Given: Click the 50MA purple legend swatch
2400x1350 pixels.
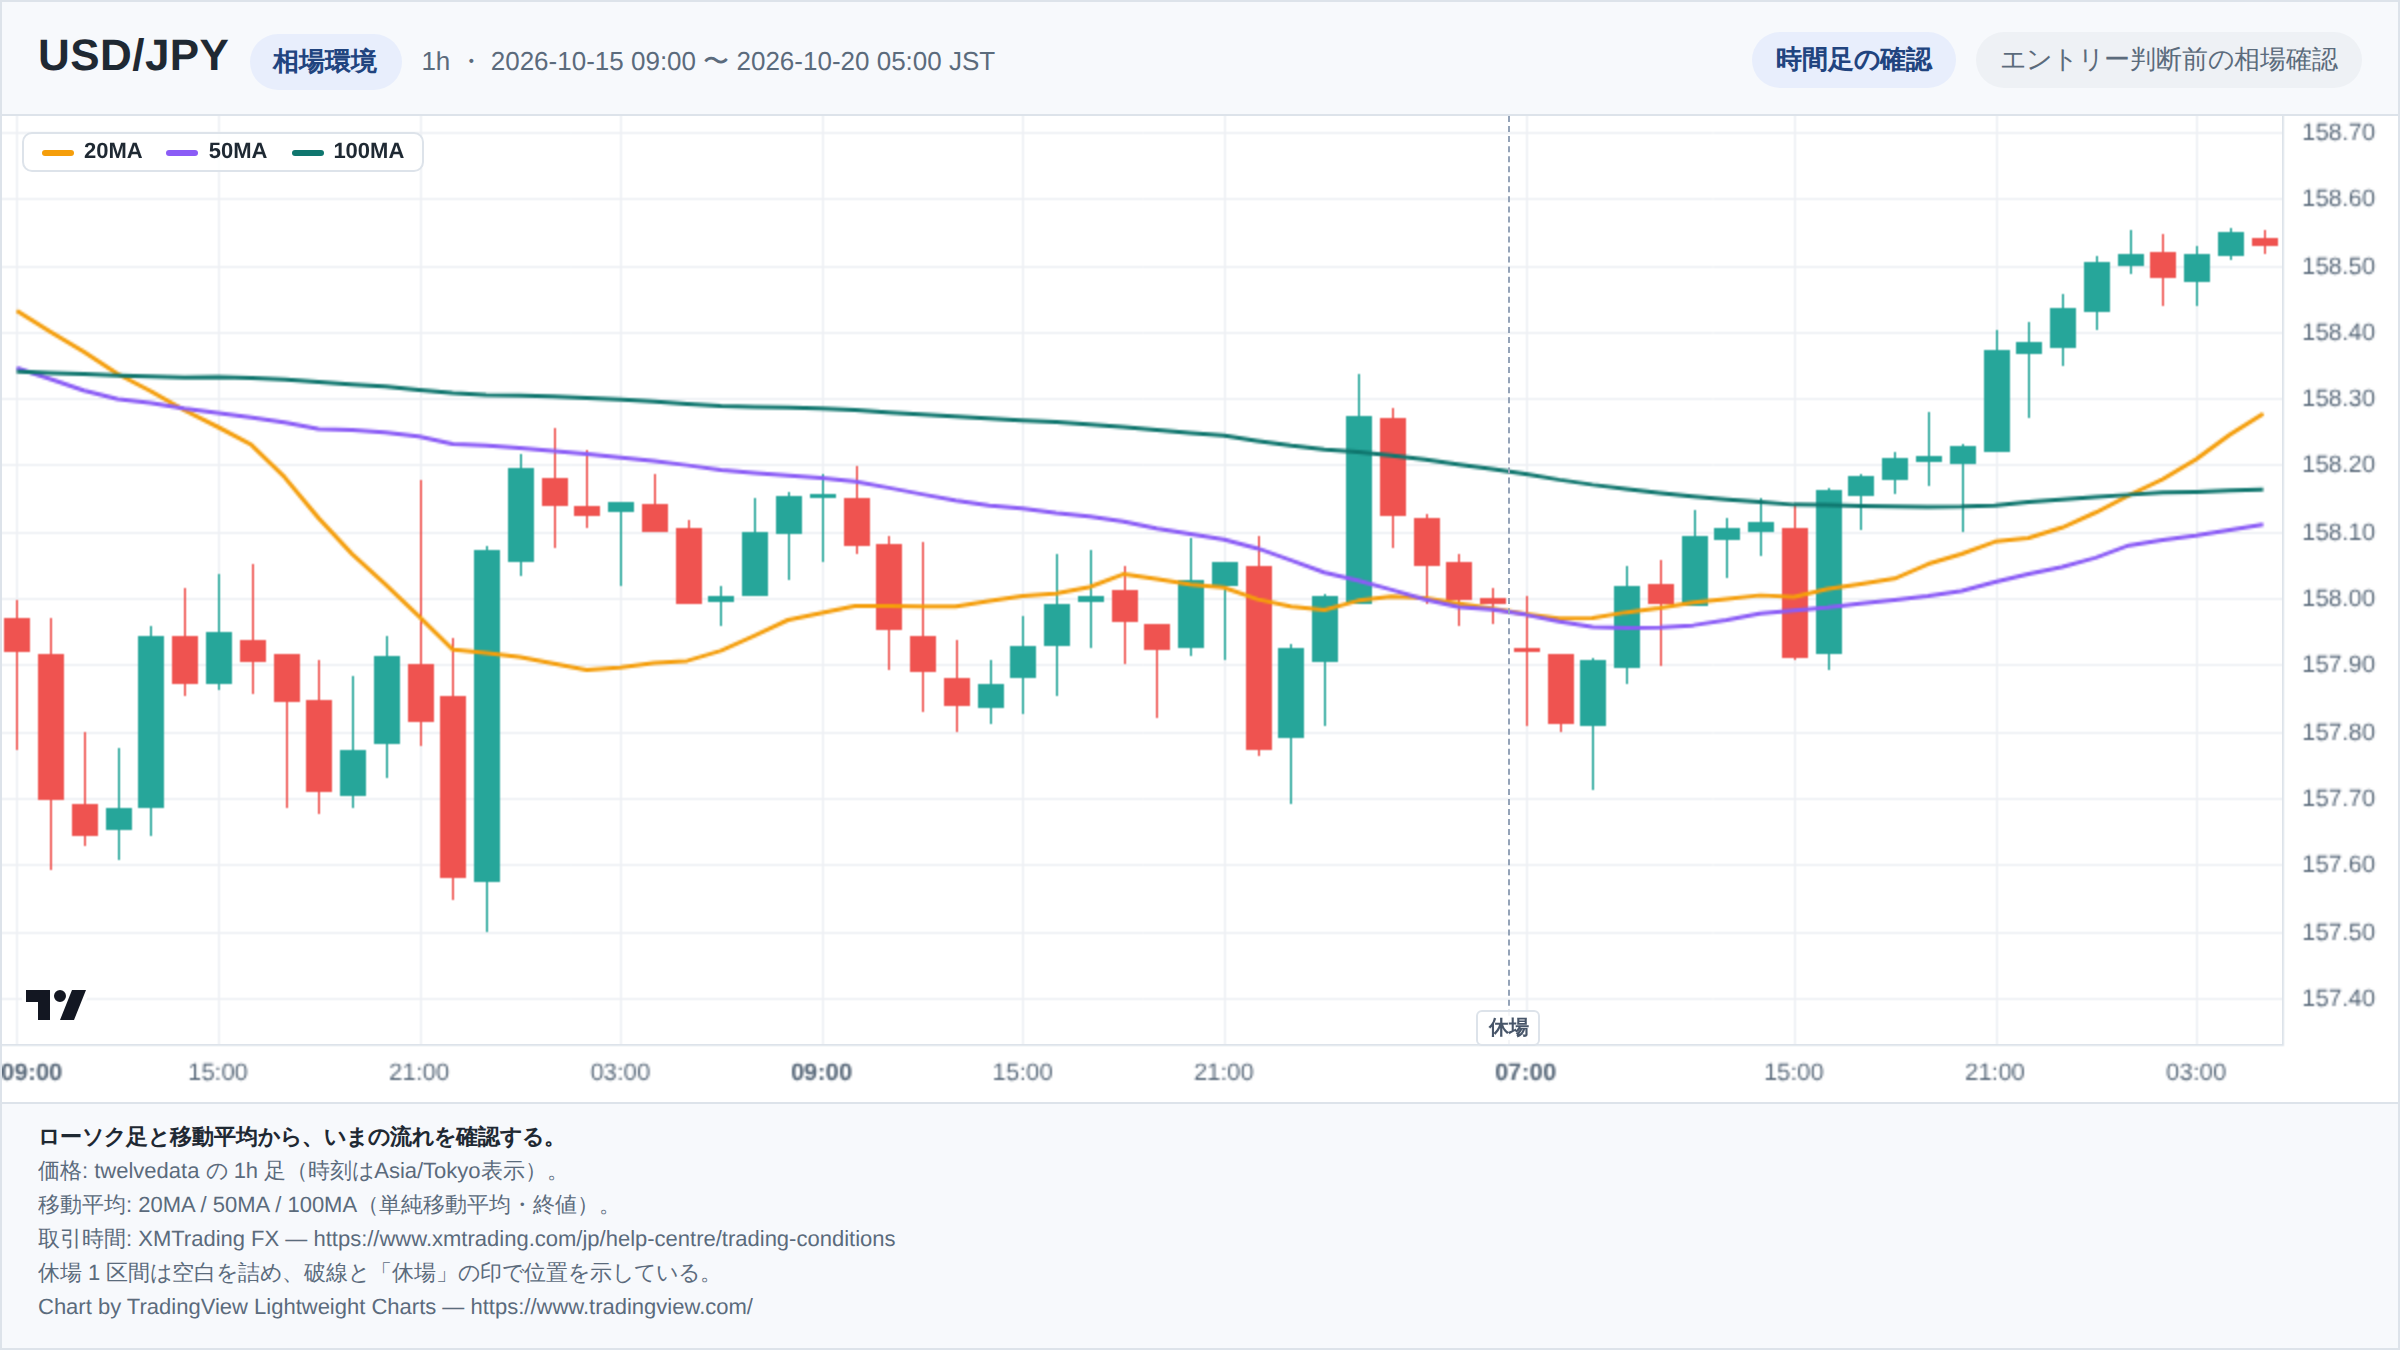Looking at the screenshot, I should (x=182, y=152).
